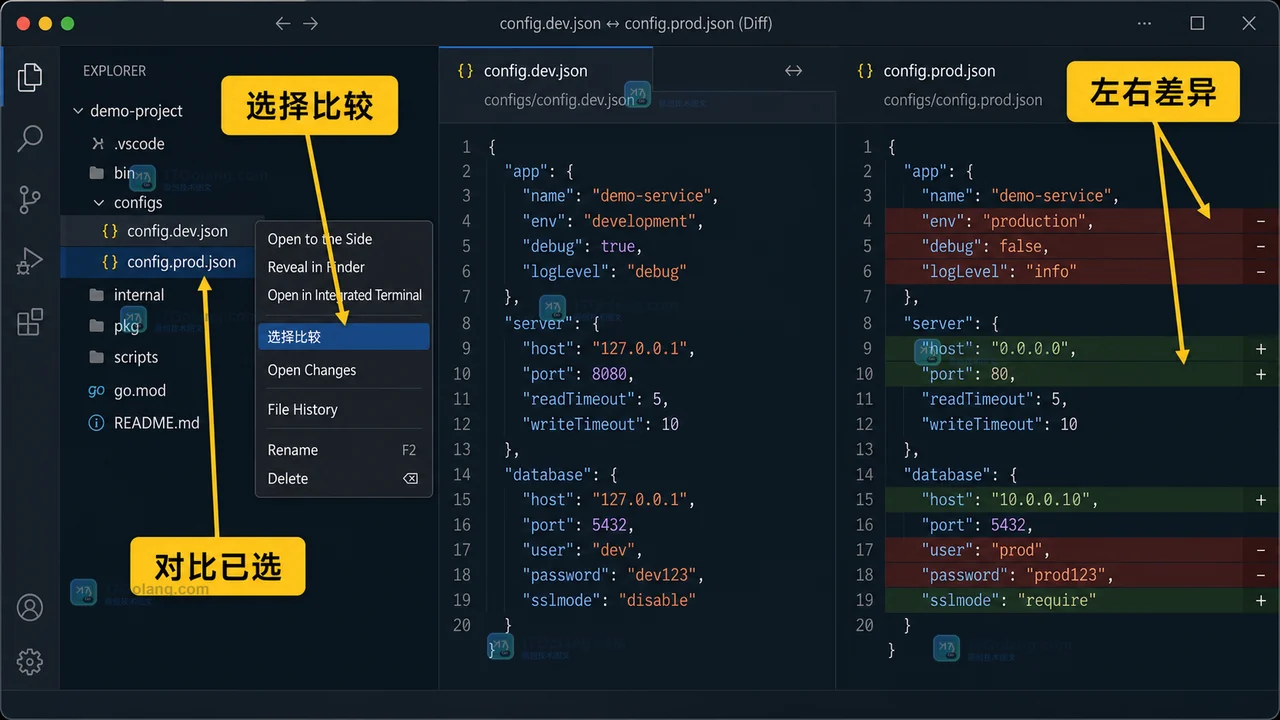Click line number 8 in the left editor

(466, 323)
